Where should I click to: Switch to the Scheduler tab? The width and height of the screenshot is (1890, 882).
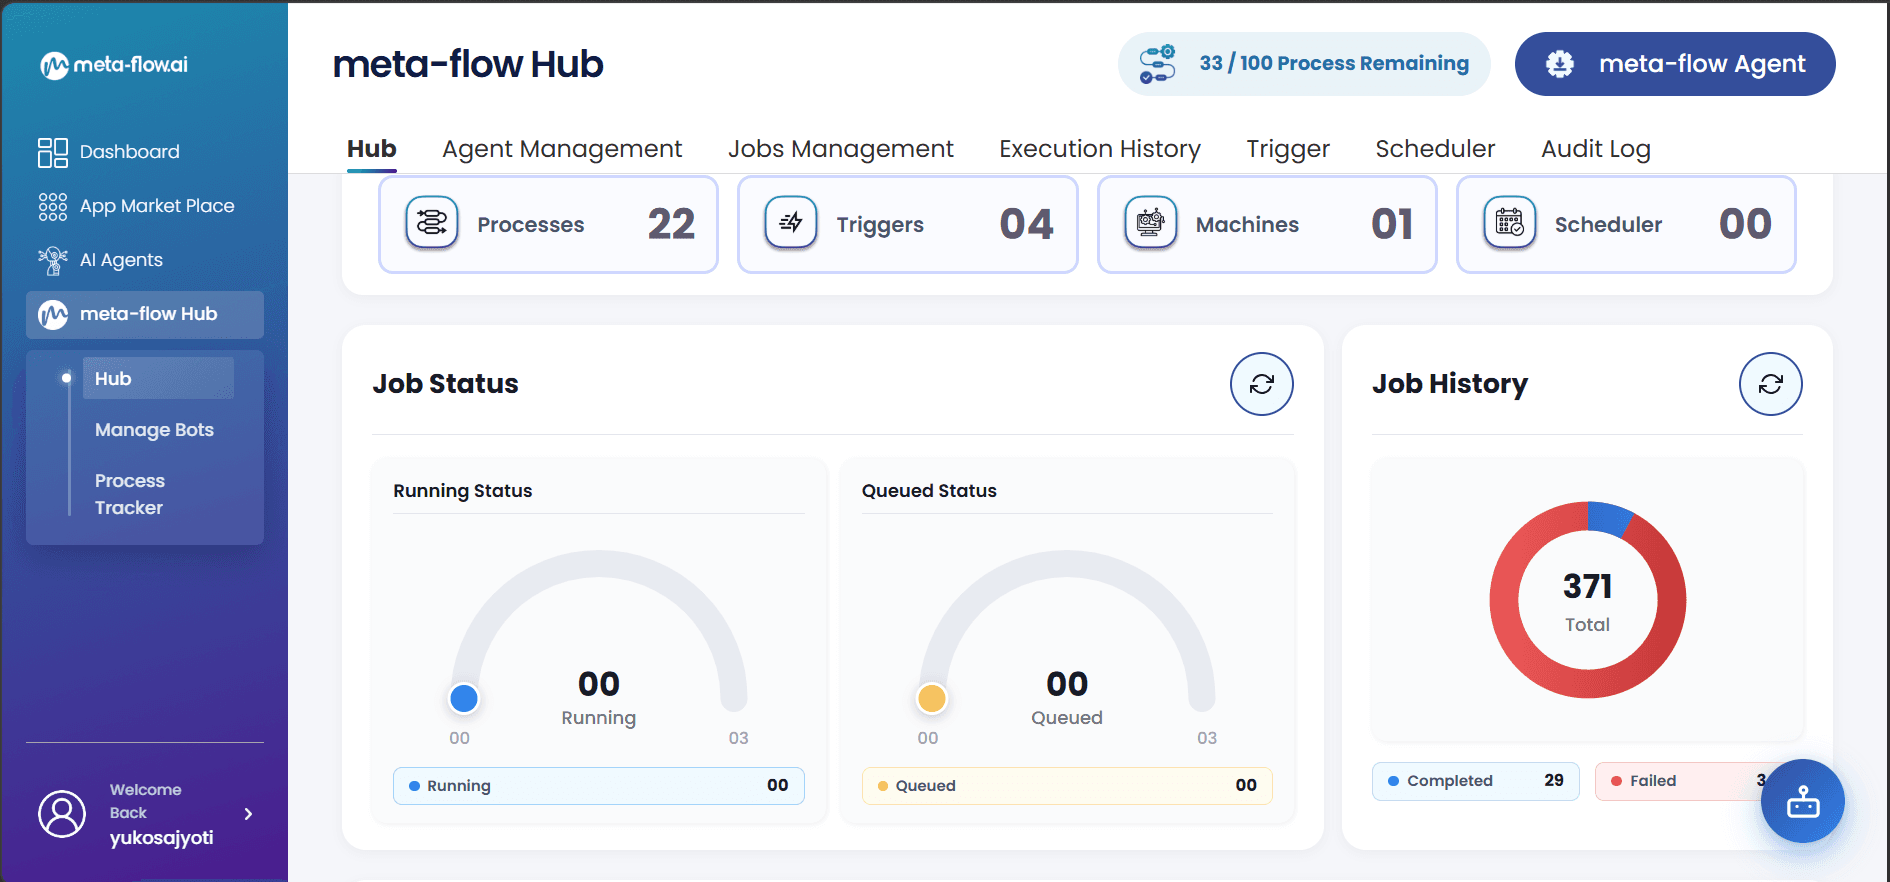click(1435, 149)
